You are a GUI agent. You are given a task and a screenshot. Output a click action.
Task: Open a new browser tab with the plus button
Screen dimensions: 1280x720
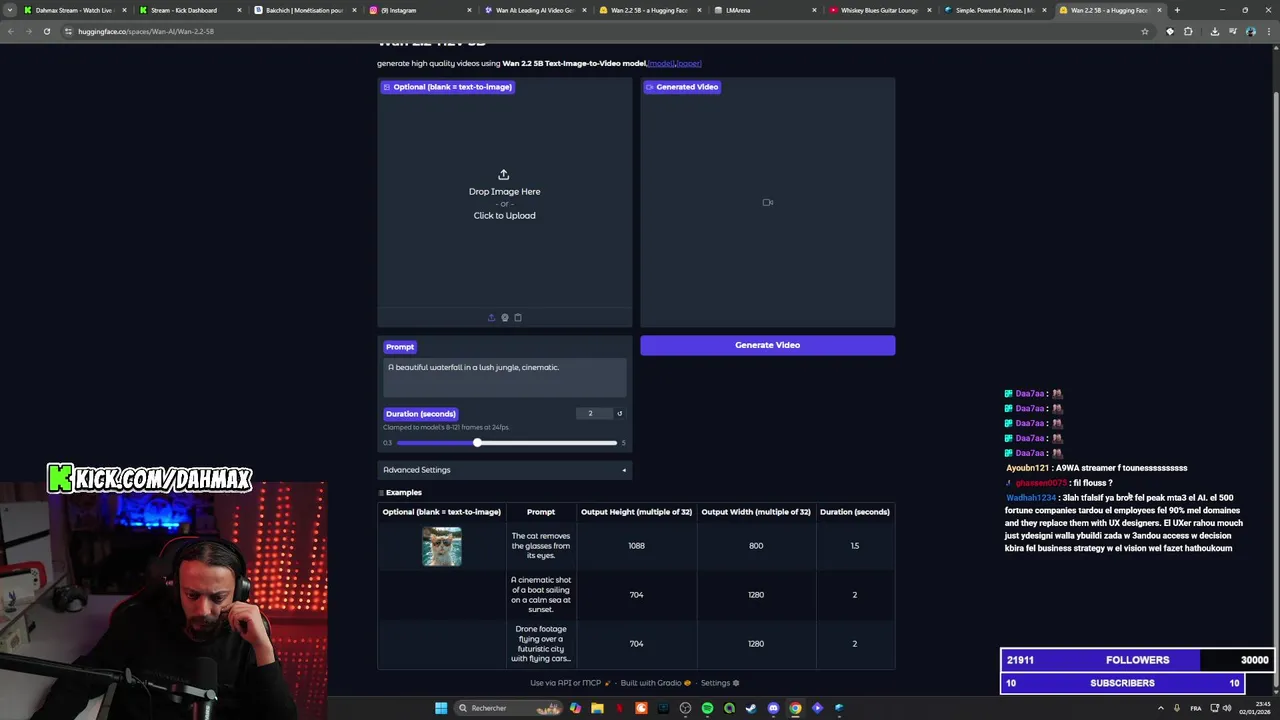click(1177, 10)
